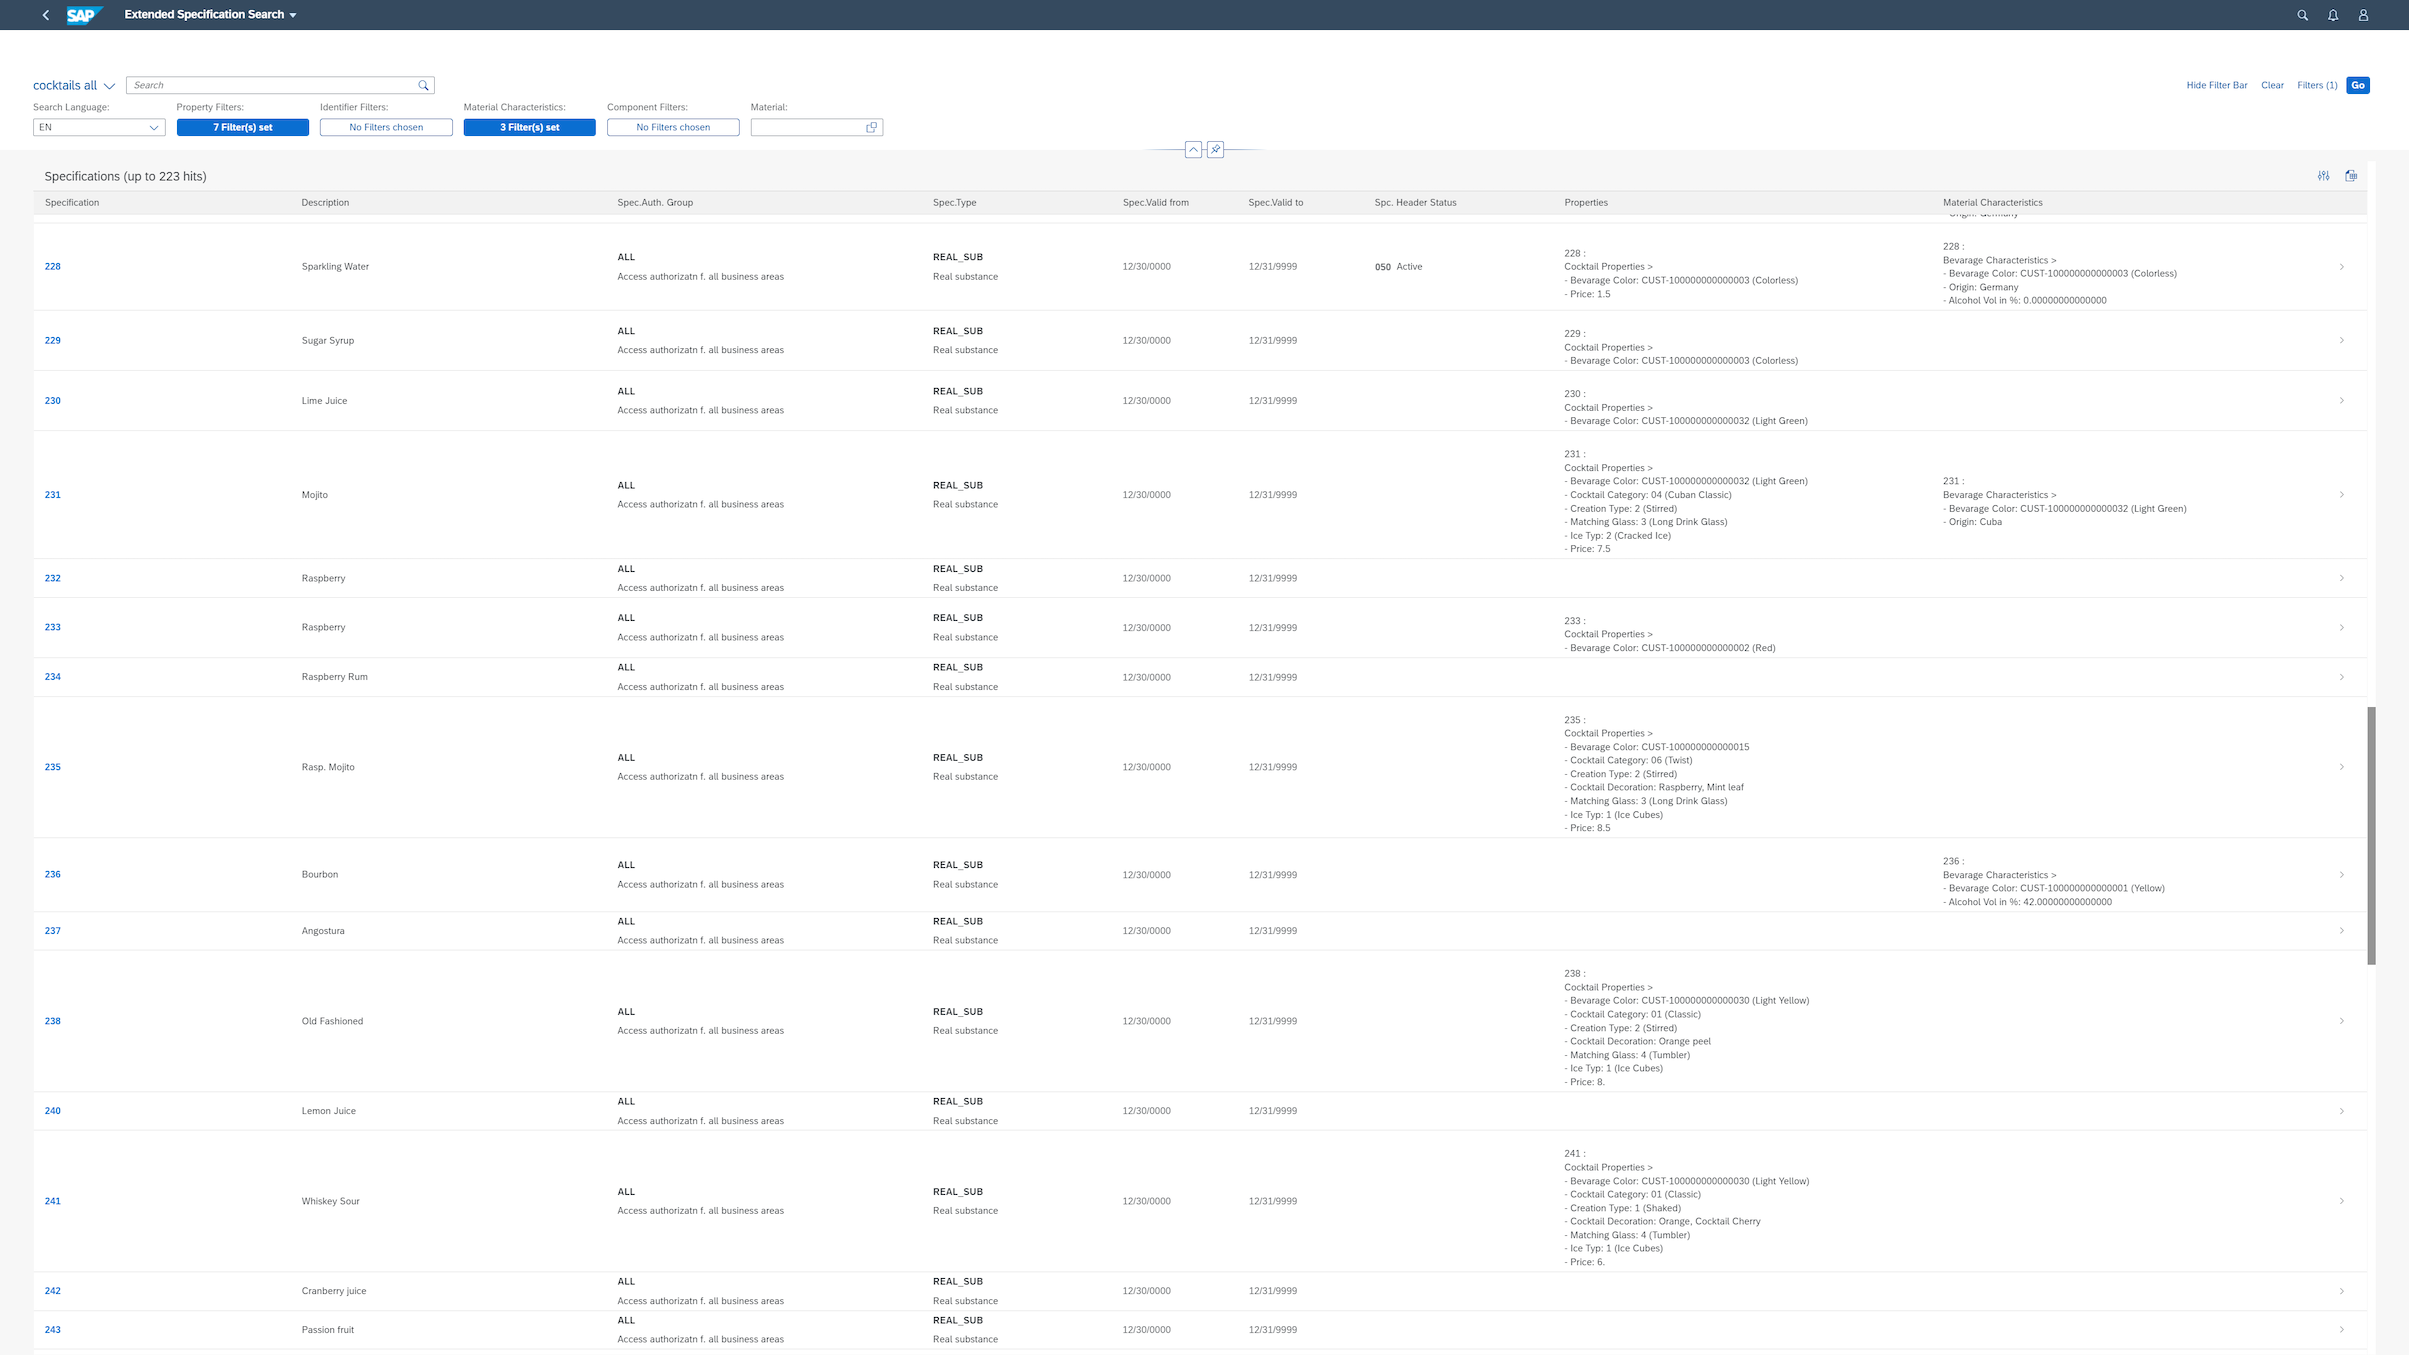Open the notifications bell

coord(2333,15)
